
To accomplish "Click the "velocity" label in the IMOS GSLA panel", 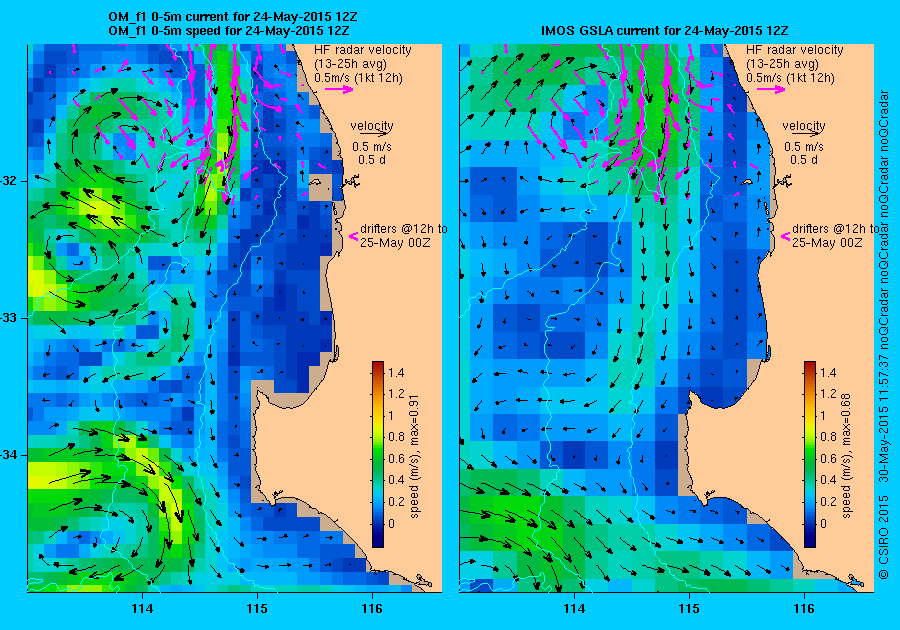I will coord(804,125).
